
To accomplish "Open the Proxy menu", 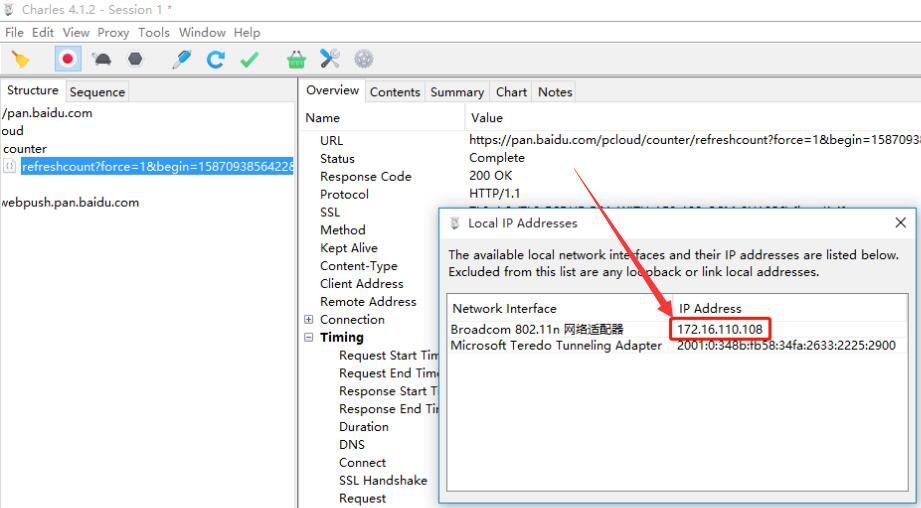I will tap(113, 32).
